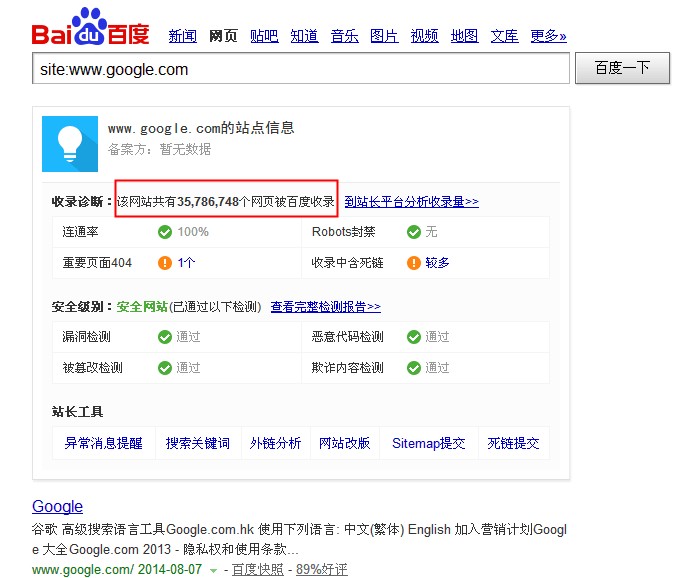Viewport: 684px width, 578px height.
Task: Open the Google search result title link
Action: pyautogui.click(x=57, y=506)
